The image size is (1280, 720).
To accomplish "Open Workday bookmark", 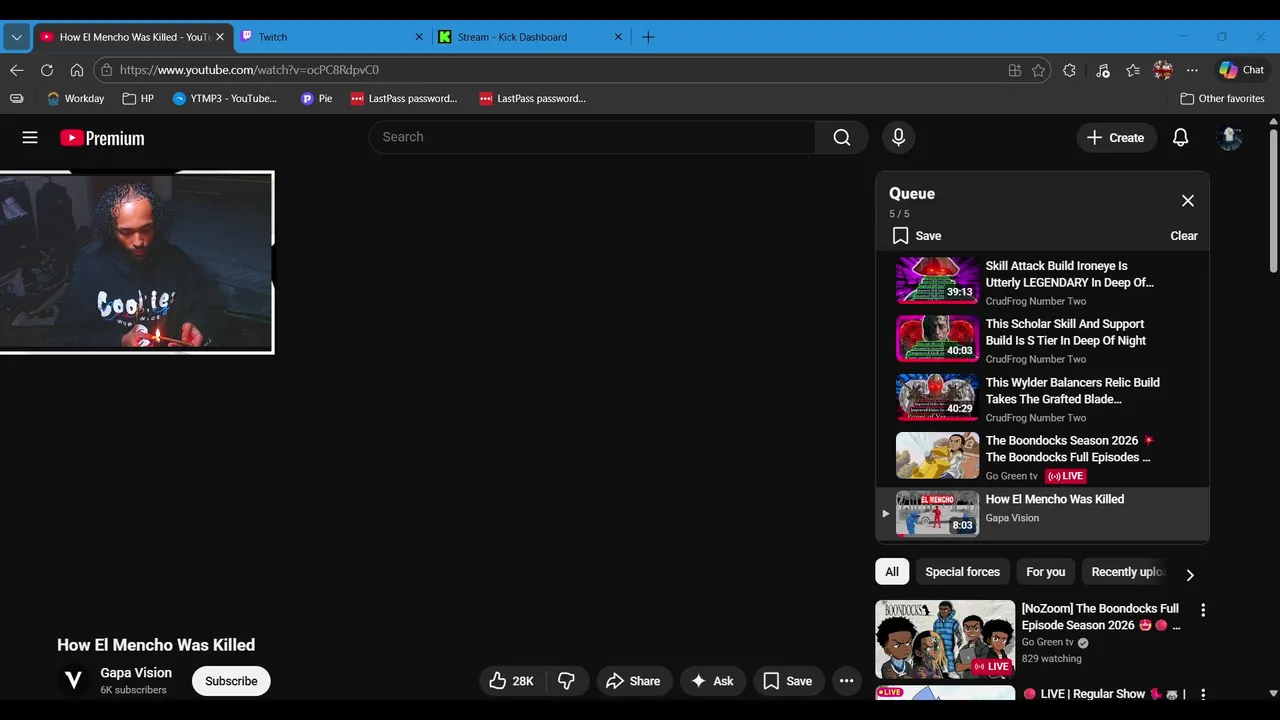I will [76, 99].
